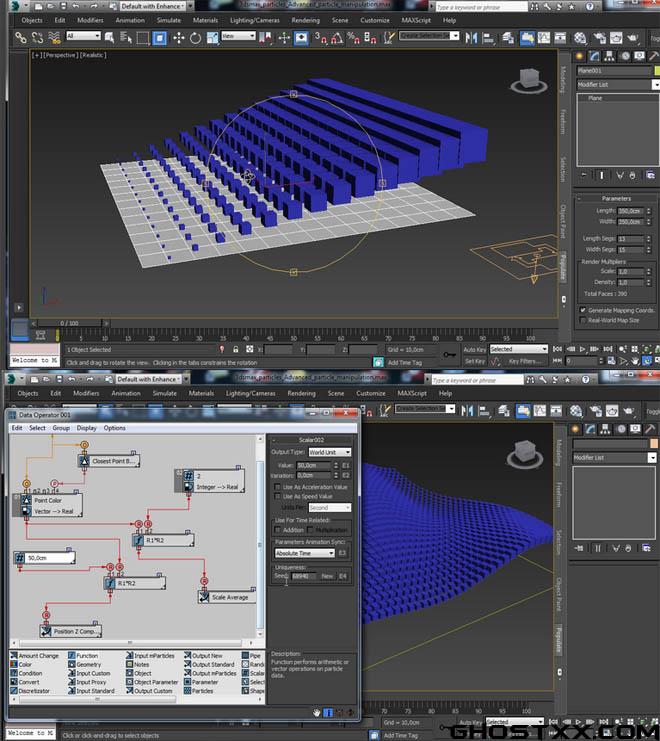Click the highlighted Select Object tool in upper toolbar
660x741 pixels.
point(160,38)
